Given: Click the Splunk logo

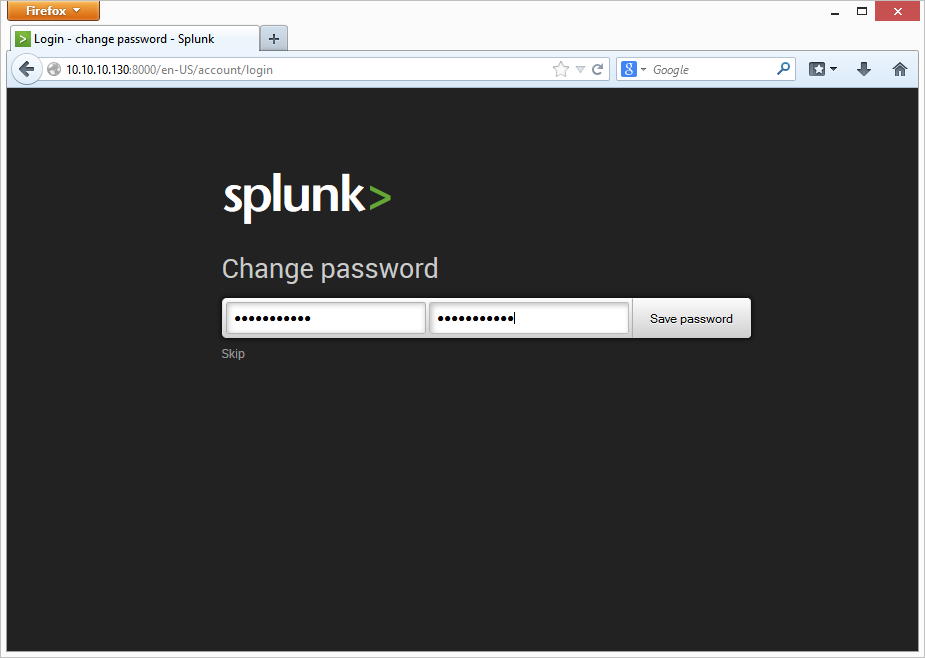Looking at the screenshot, I should [307, 198].
